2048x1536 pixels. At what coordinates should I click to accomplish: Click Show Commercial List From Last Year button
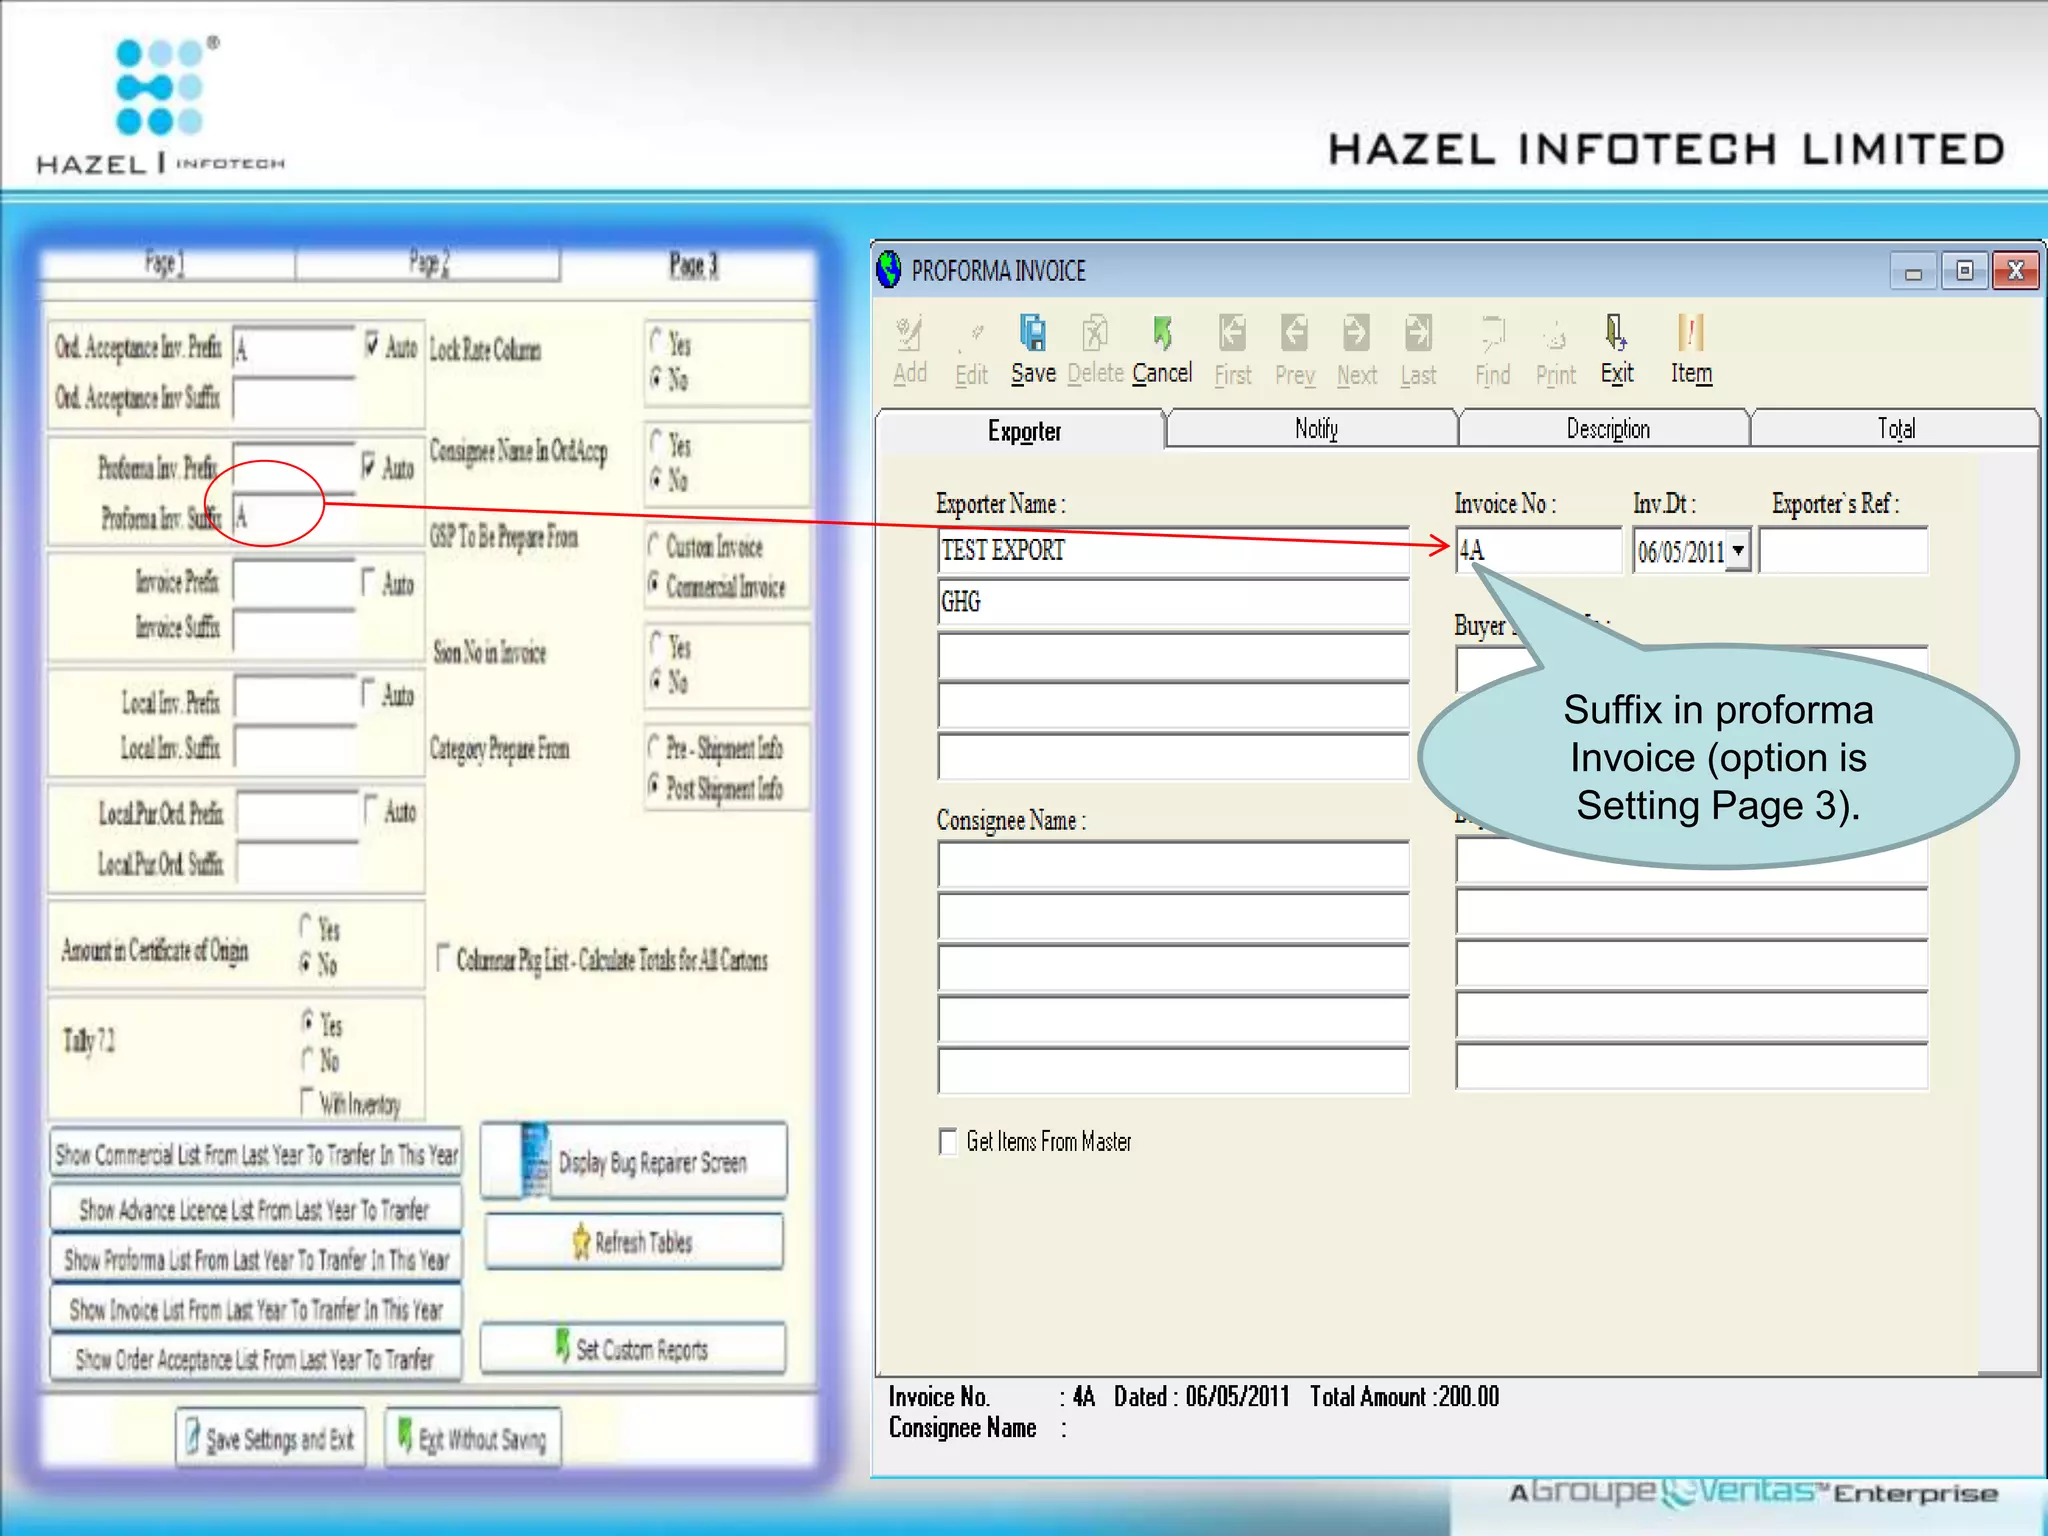click(256, 1155)
